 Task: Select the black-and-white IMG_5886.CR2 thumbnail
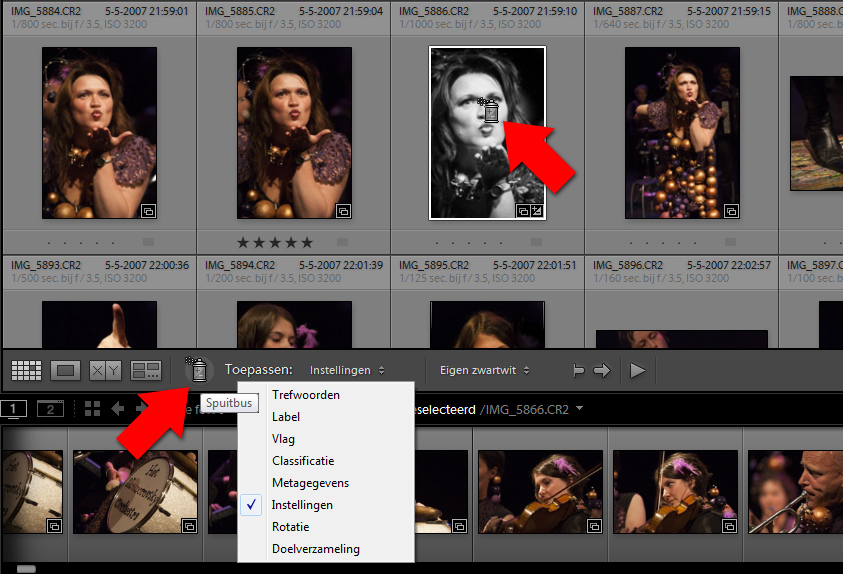486,132
